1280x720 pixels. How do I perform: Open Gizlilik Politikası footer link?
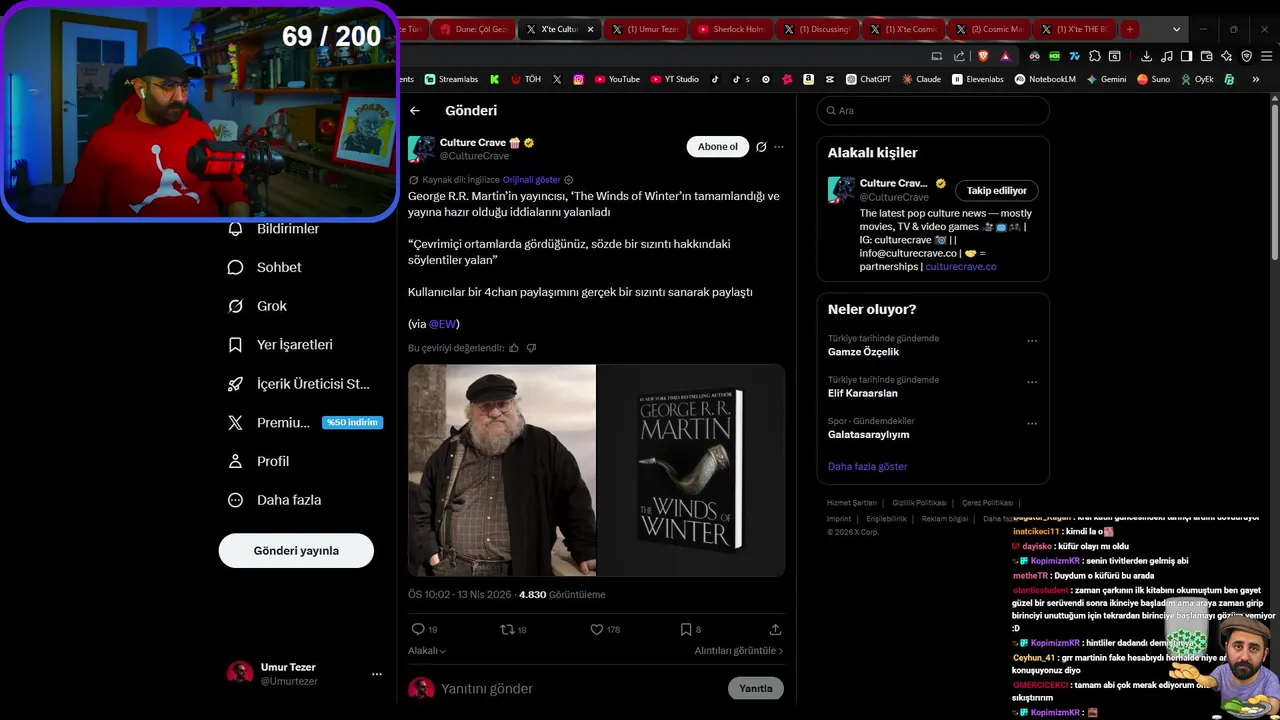(x=919, y=503)
